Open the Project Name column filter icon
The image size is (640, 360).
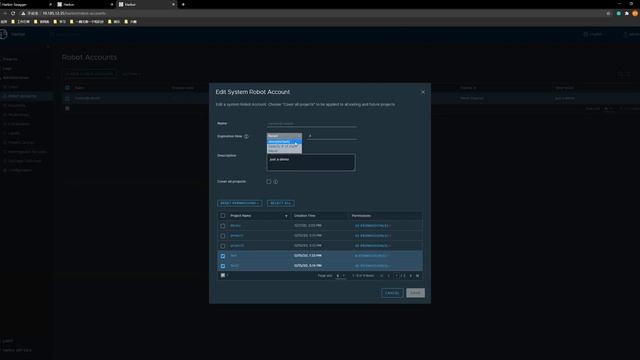(x=286, y=216)
